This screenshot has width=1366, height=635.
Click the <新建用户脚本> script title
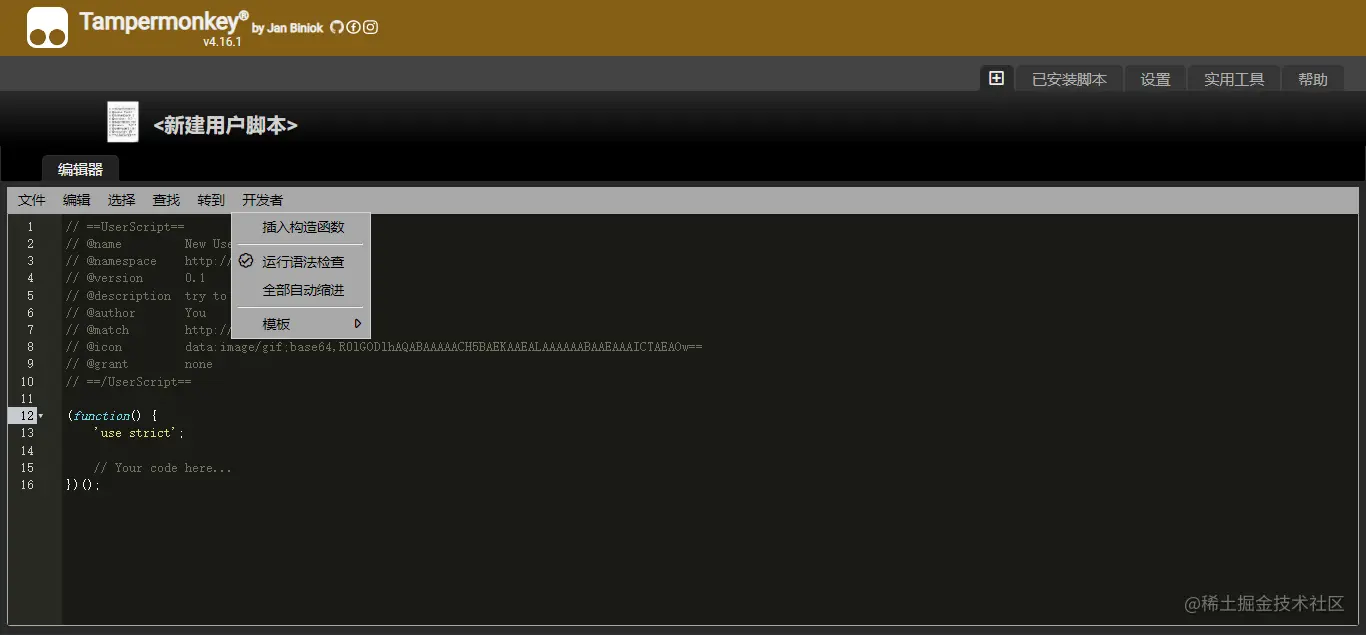[x=225, y=125]
